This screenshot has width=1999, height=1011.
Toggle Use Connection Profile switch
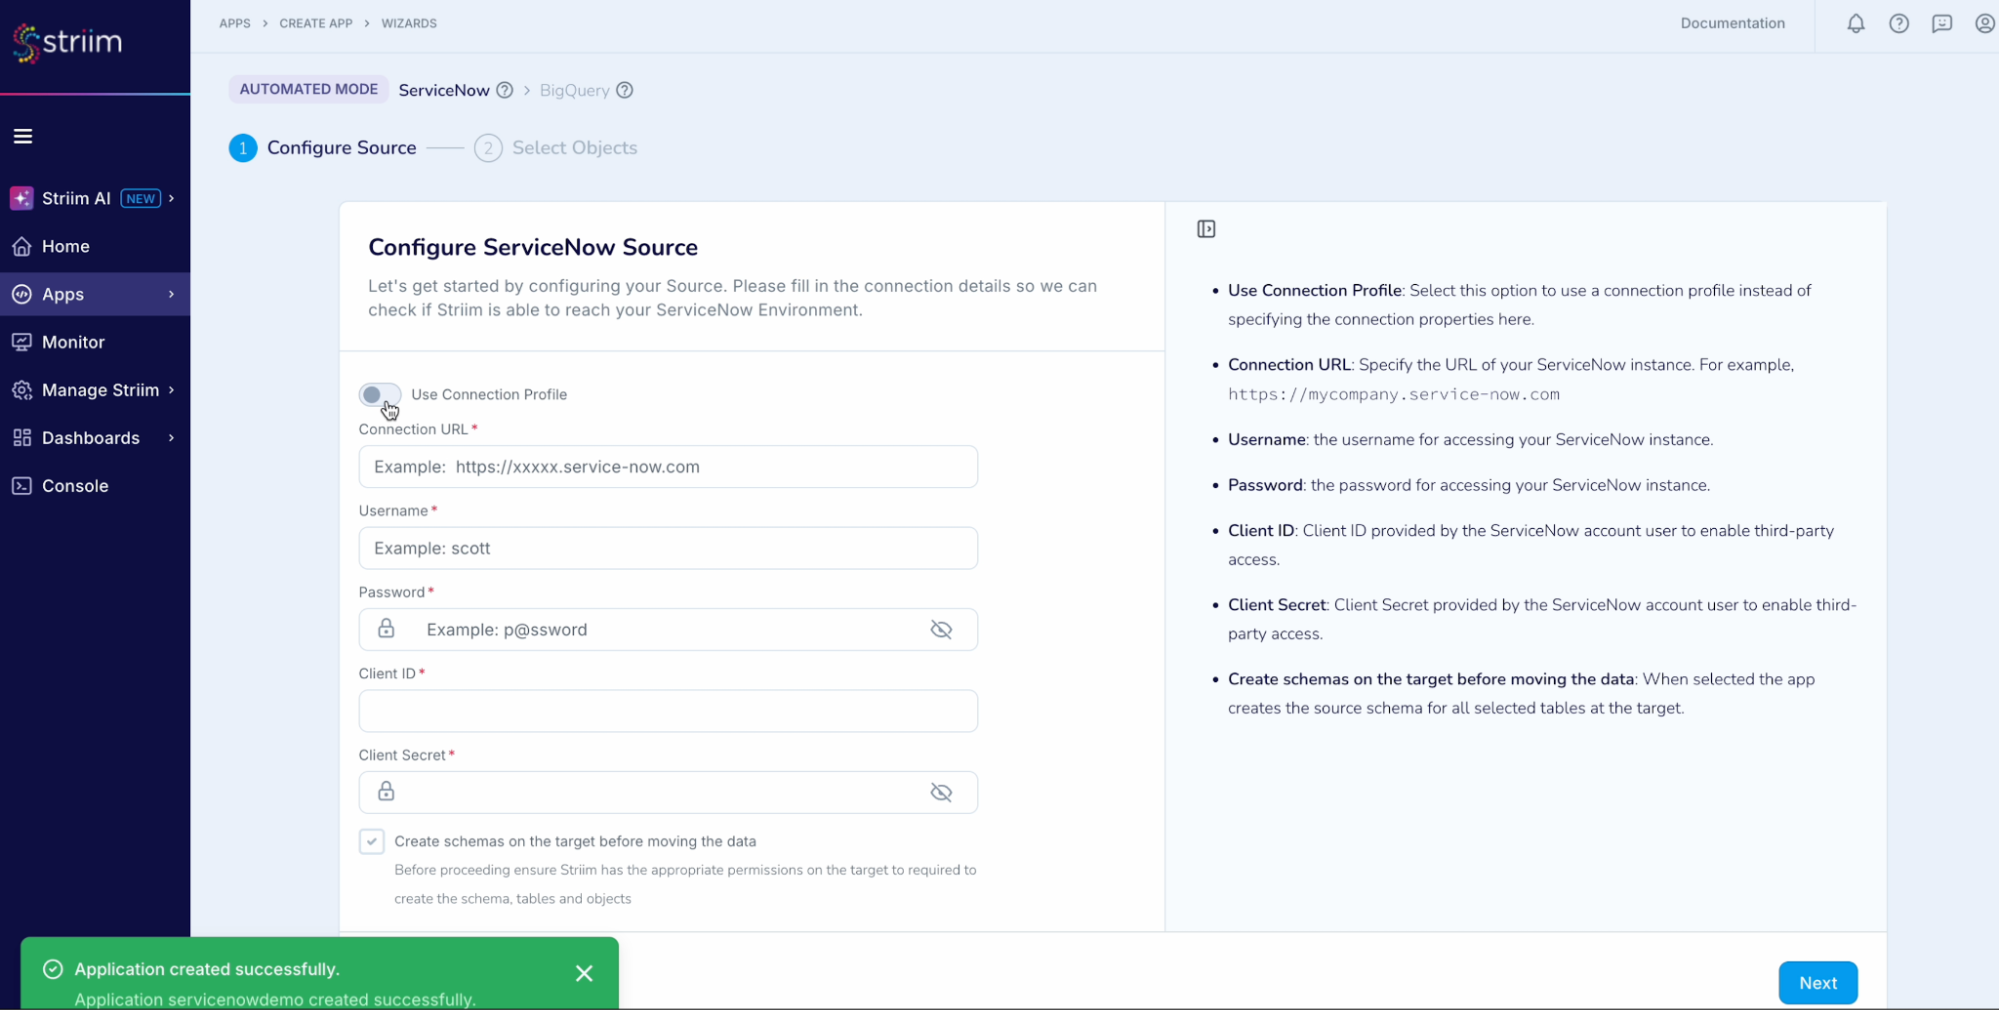[380, 394]
